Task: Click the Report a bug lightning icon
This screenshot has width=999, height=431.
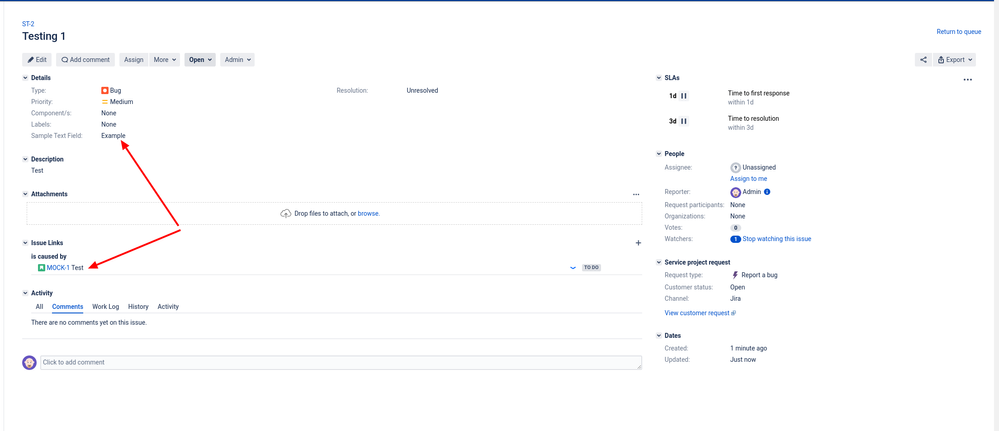Action: (735, 275)
